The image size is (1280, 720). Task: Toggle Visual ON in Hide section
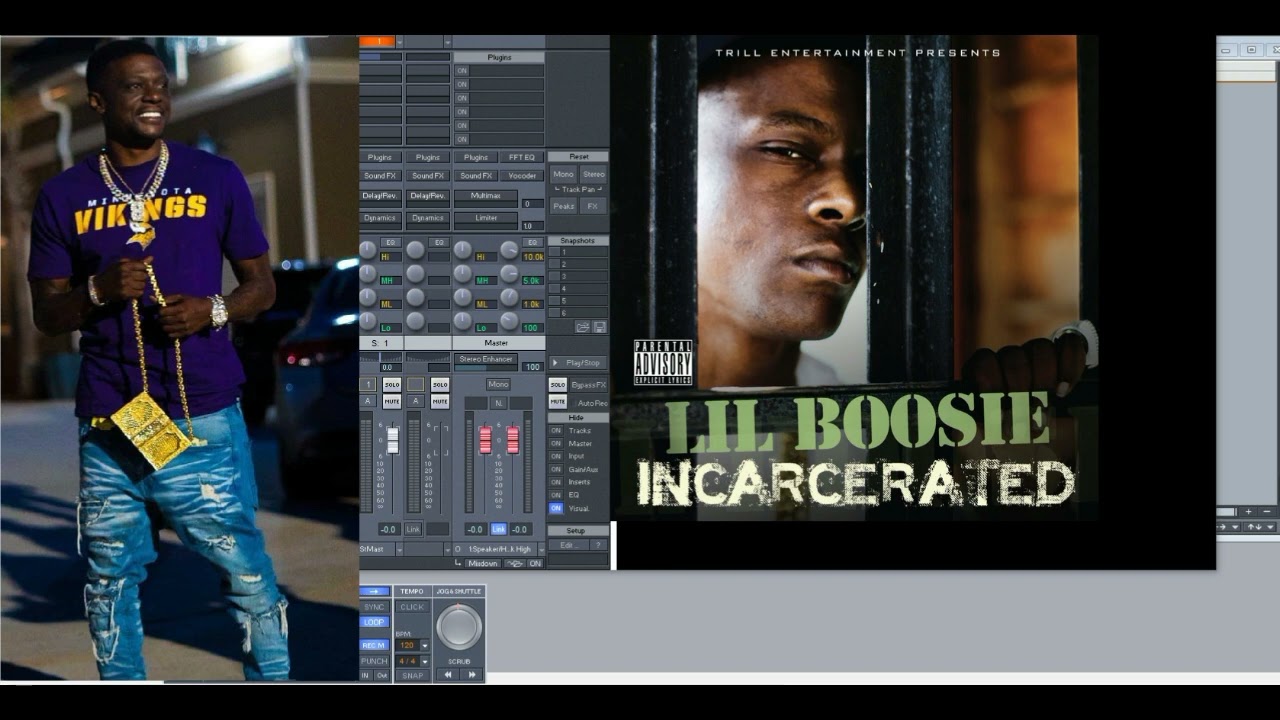coord(556,508)
